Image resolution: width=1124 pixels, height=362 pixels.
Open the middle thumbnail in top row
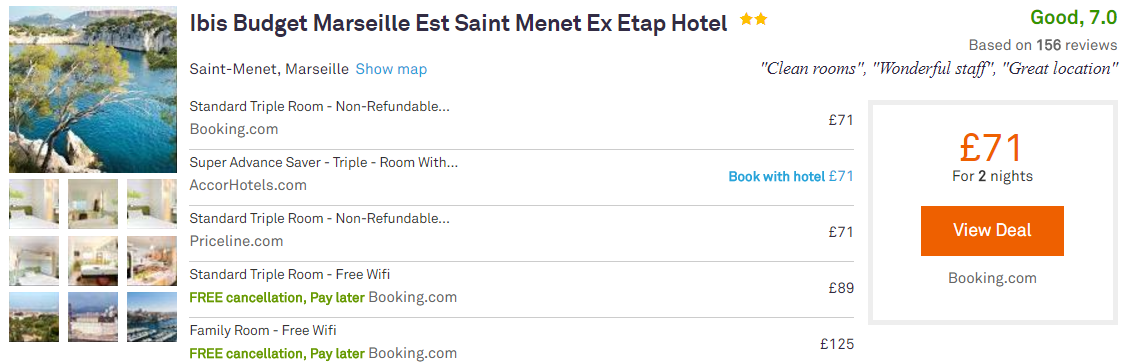(x=93, y=204)
